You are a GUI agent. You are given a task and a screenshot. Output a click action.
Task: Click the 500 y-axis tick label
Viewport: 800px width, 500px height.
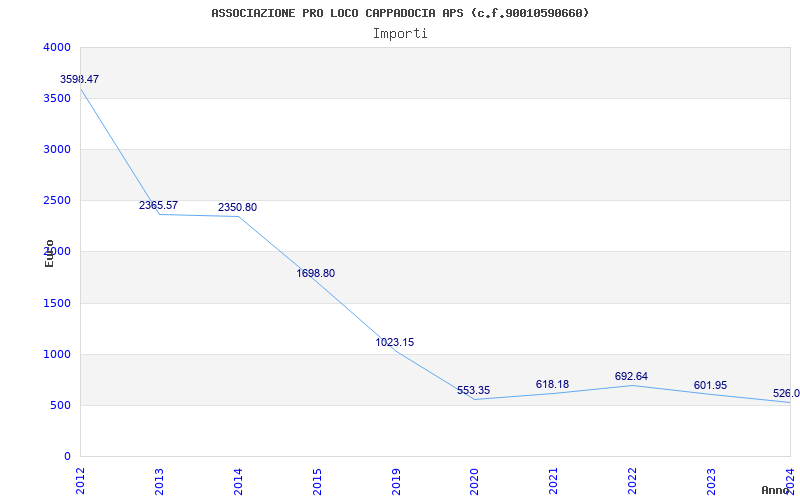61,406
